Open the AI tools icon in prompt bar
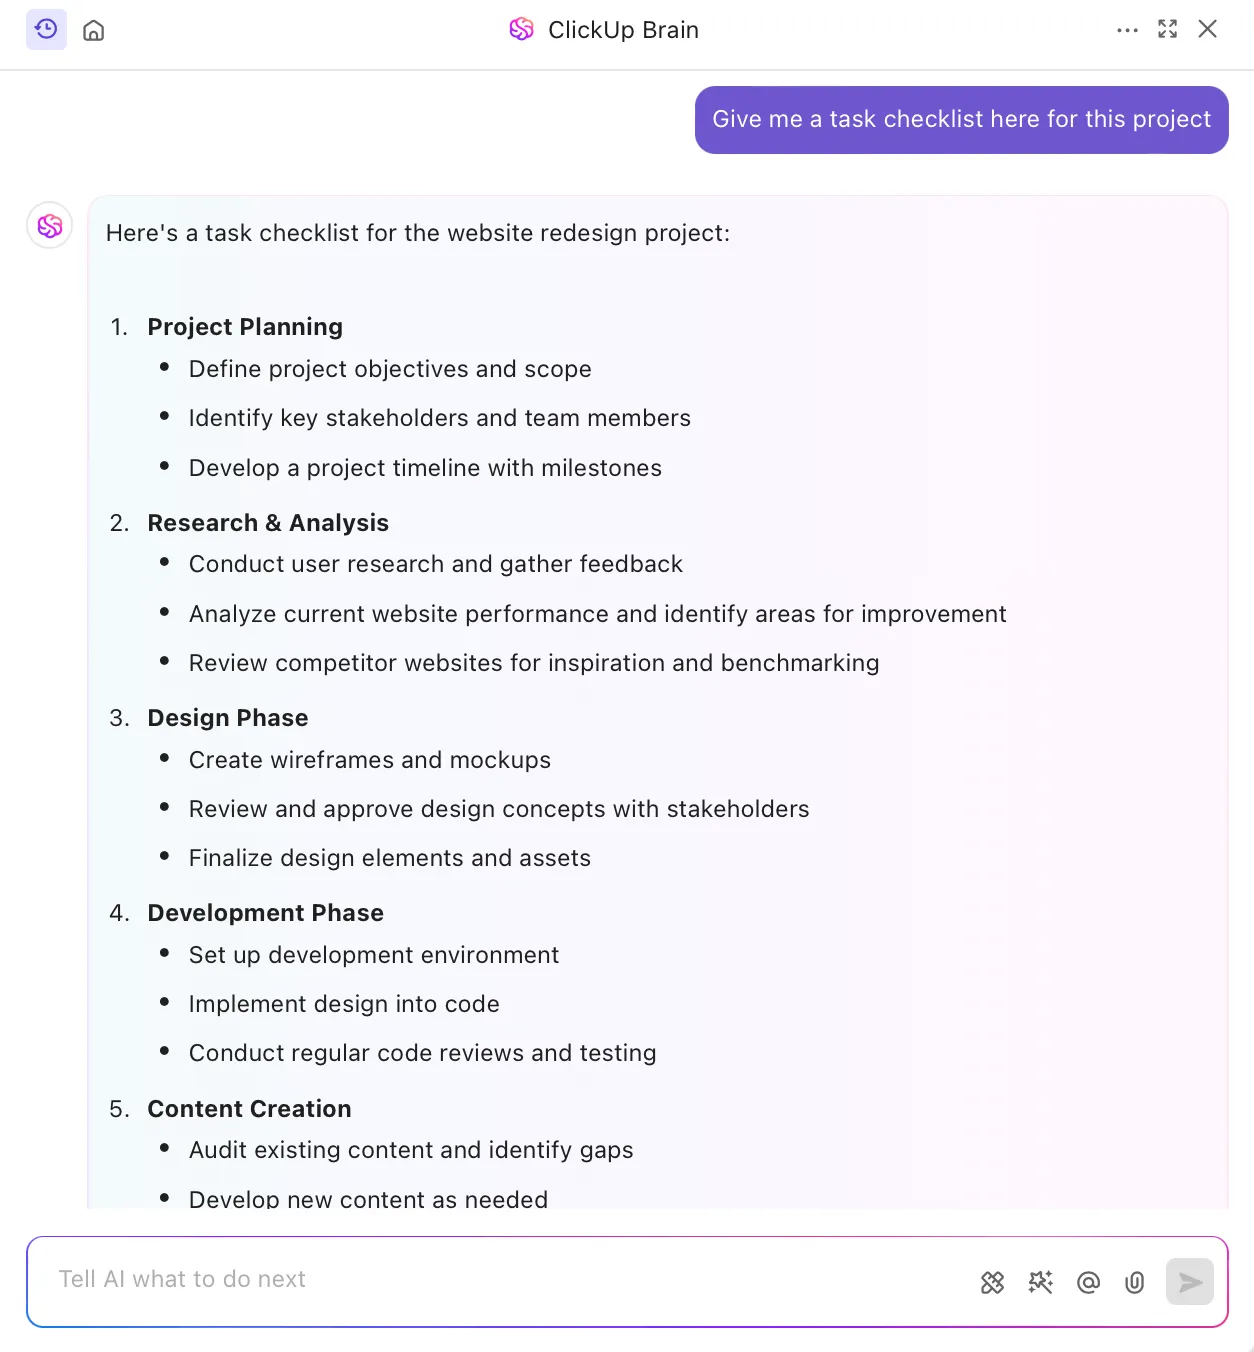 [x=992, y=1282]
